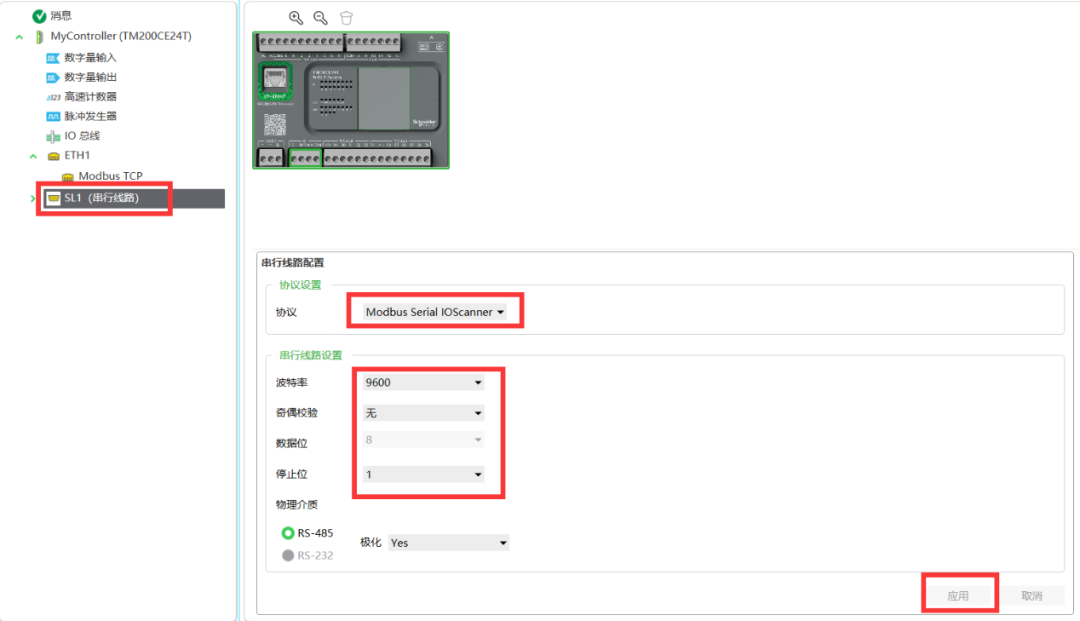Select 脉冲发生器 tree item
1080x621 pixels.
pos(90,116)
